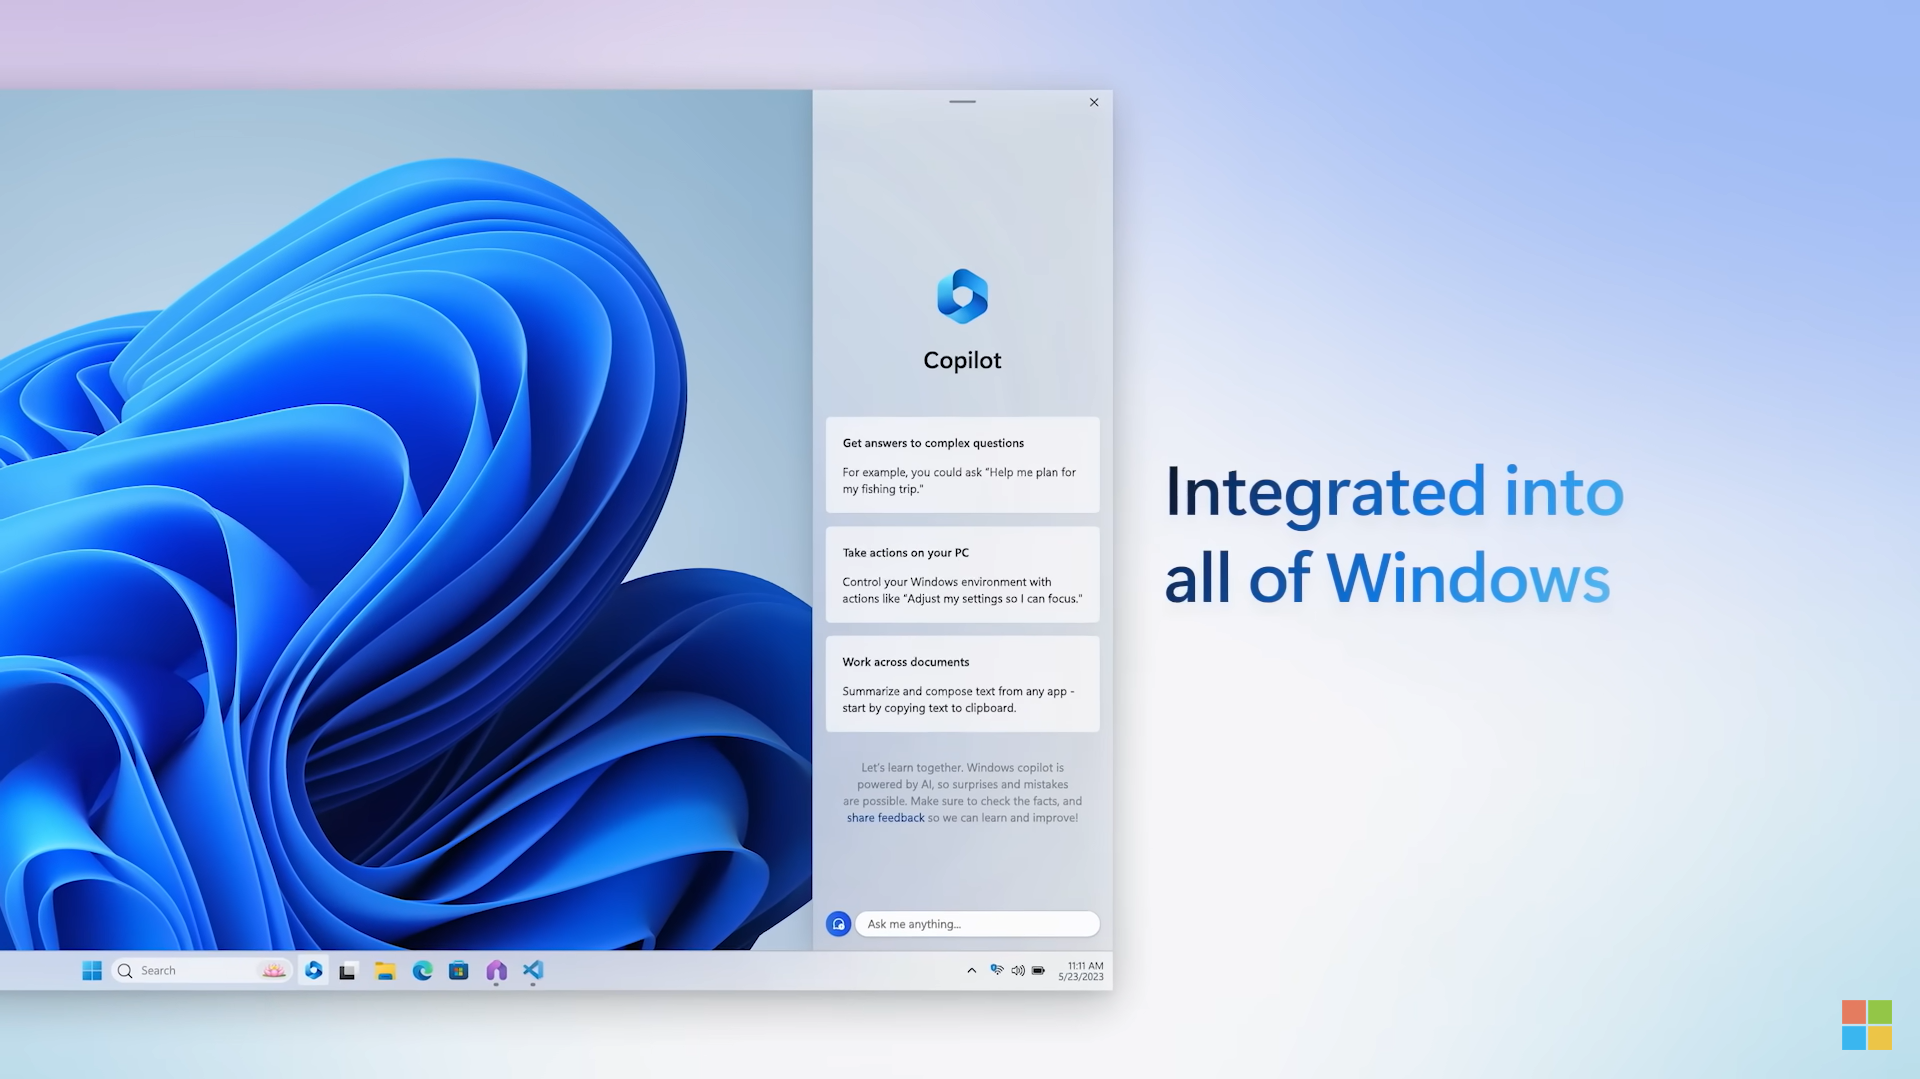Click the purple Dev Home taskbar icon

(496, 971)
